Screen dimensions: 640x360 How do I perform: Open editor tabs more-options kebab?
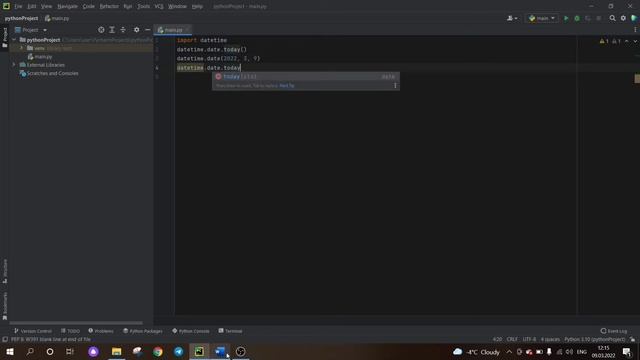(635, 30)
